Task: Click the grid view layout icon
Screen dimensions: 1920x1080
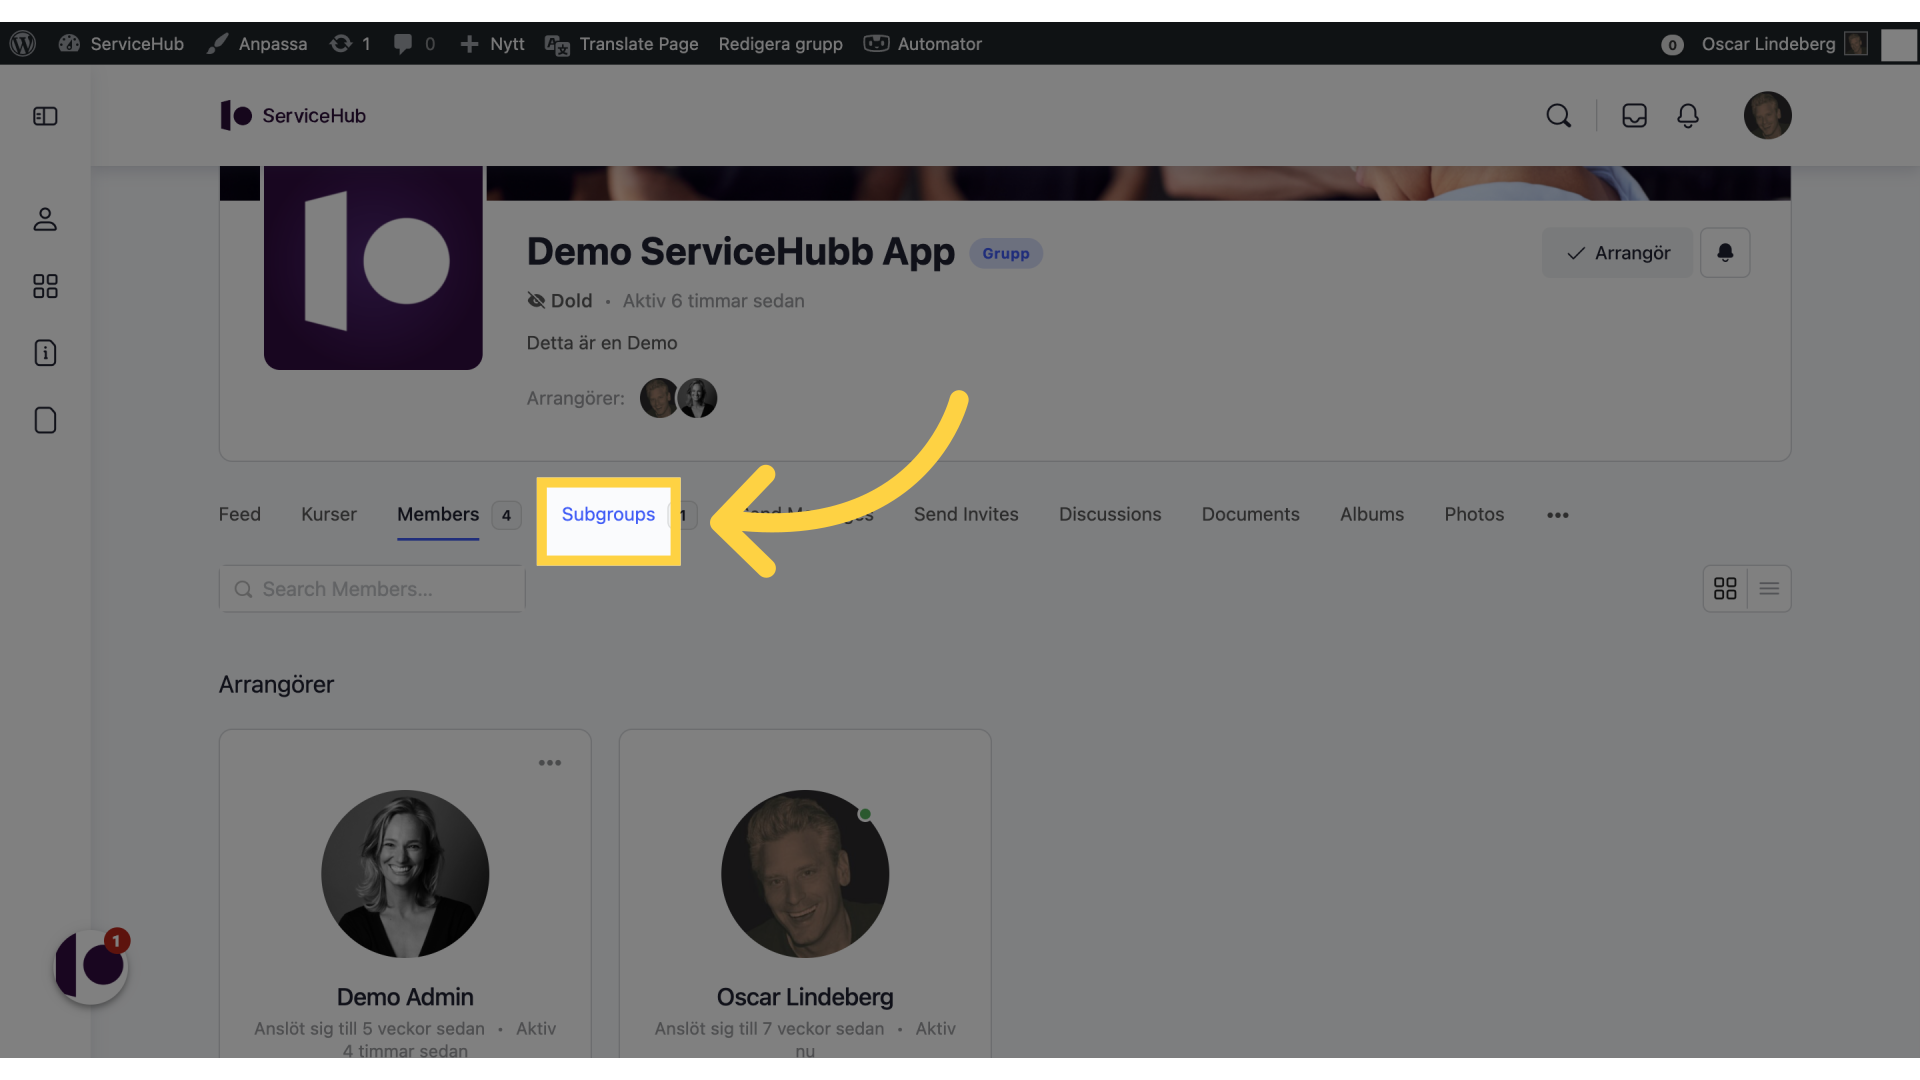Action: pos(1725,588)
